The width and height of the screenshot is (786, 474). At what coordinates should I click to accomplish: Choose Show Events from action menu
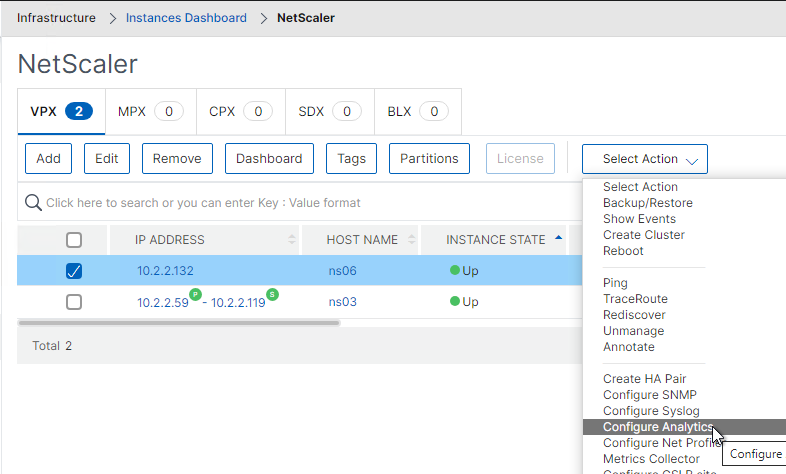pos(639,219)
